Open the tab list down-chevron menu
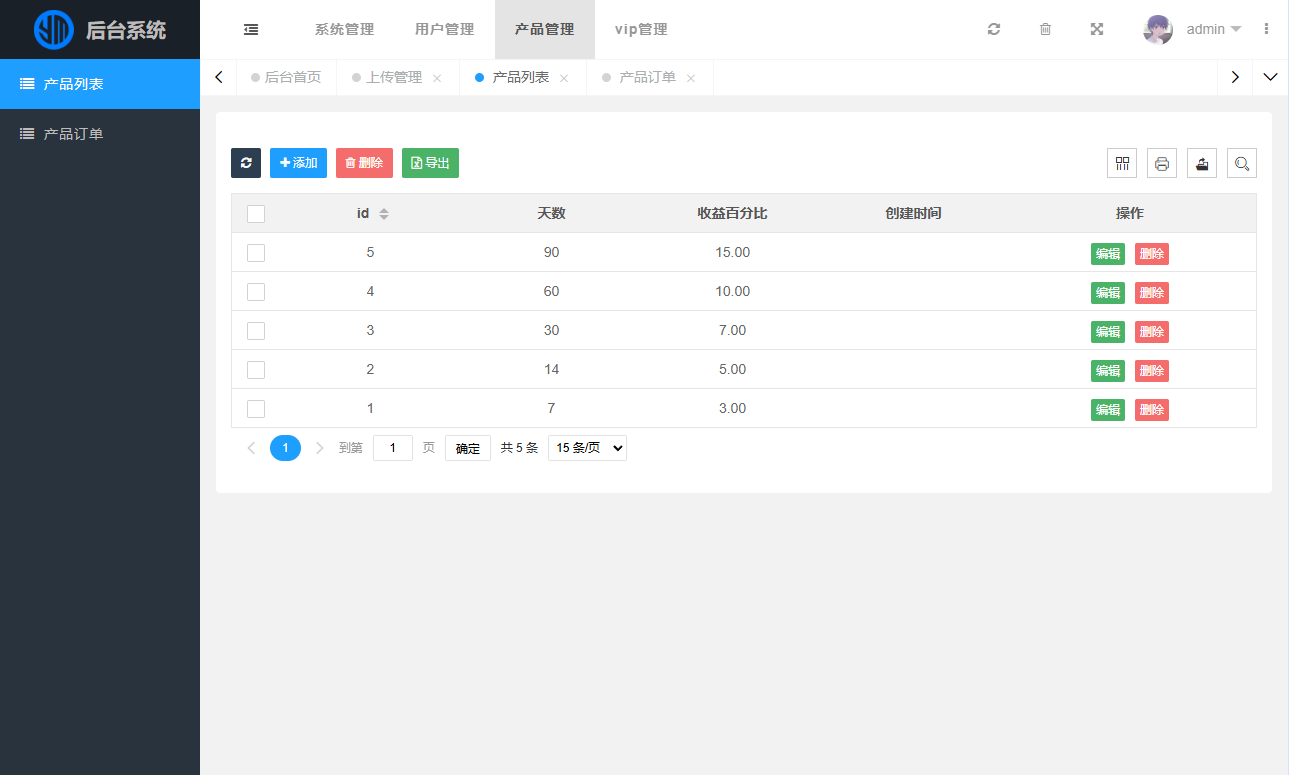Image resolution: width=1289 pixels, height=775 pixels. pos(1270,77)
